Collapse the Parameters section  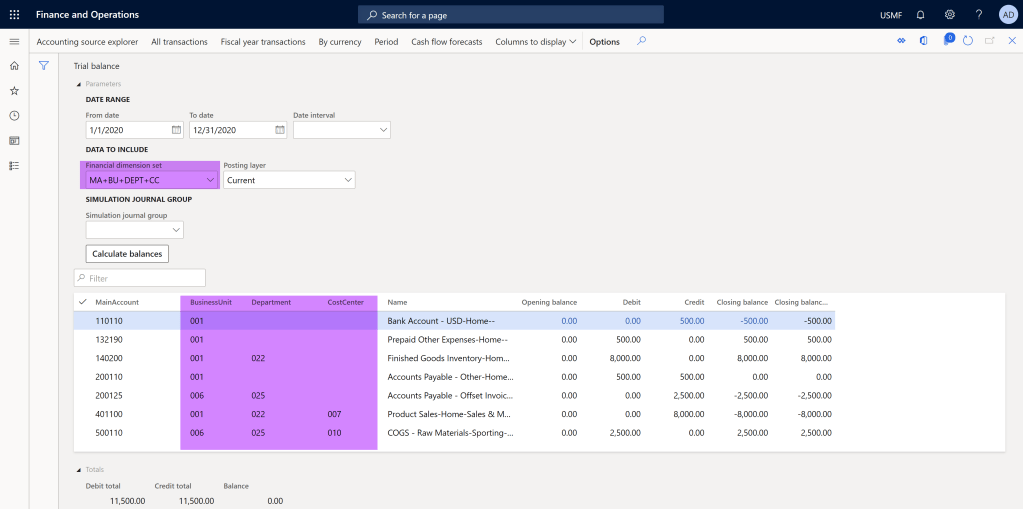79,84
